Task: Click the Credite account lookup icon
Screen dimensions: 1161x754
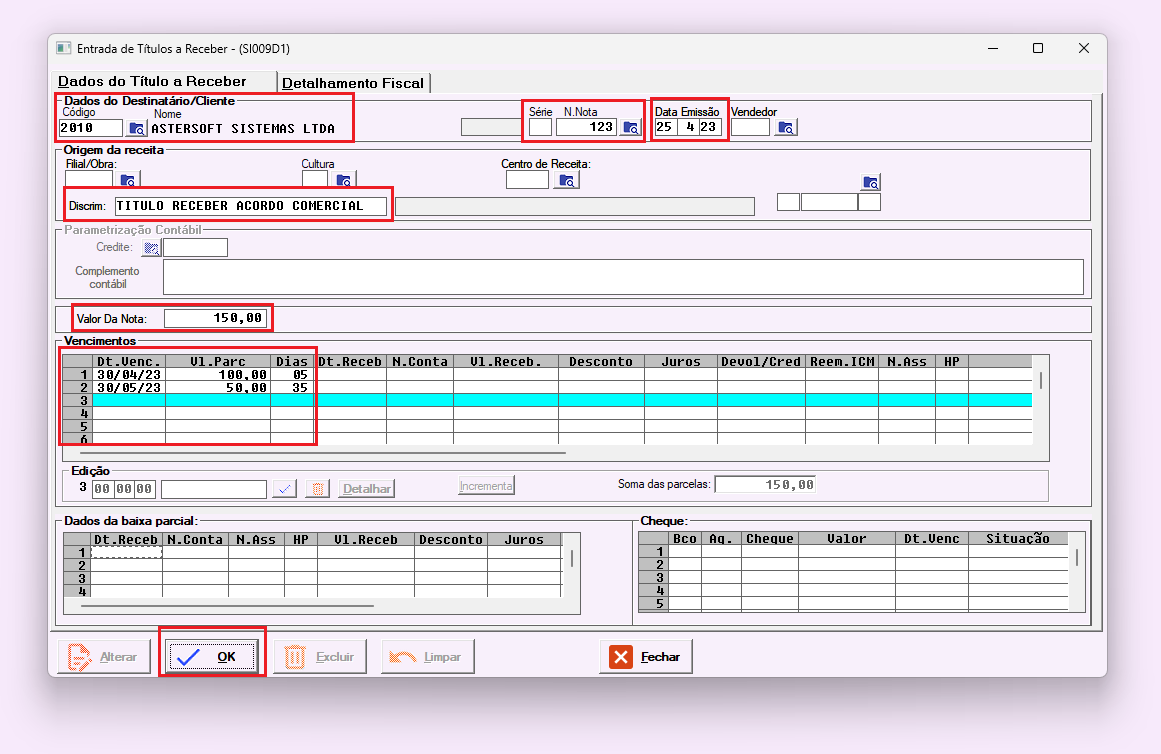Action: (151, 248)
